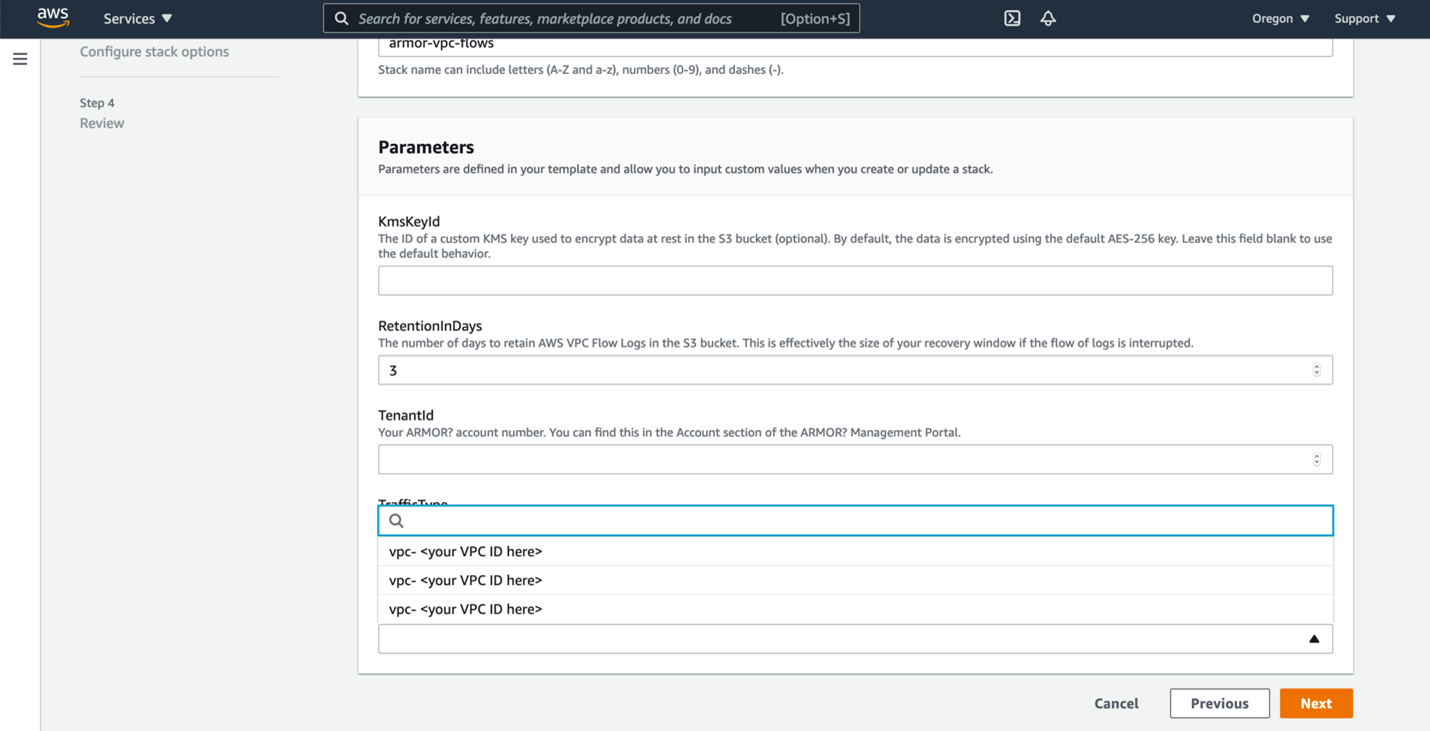Open the notifications bell

(1048, 18)
